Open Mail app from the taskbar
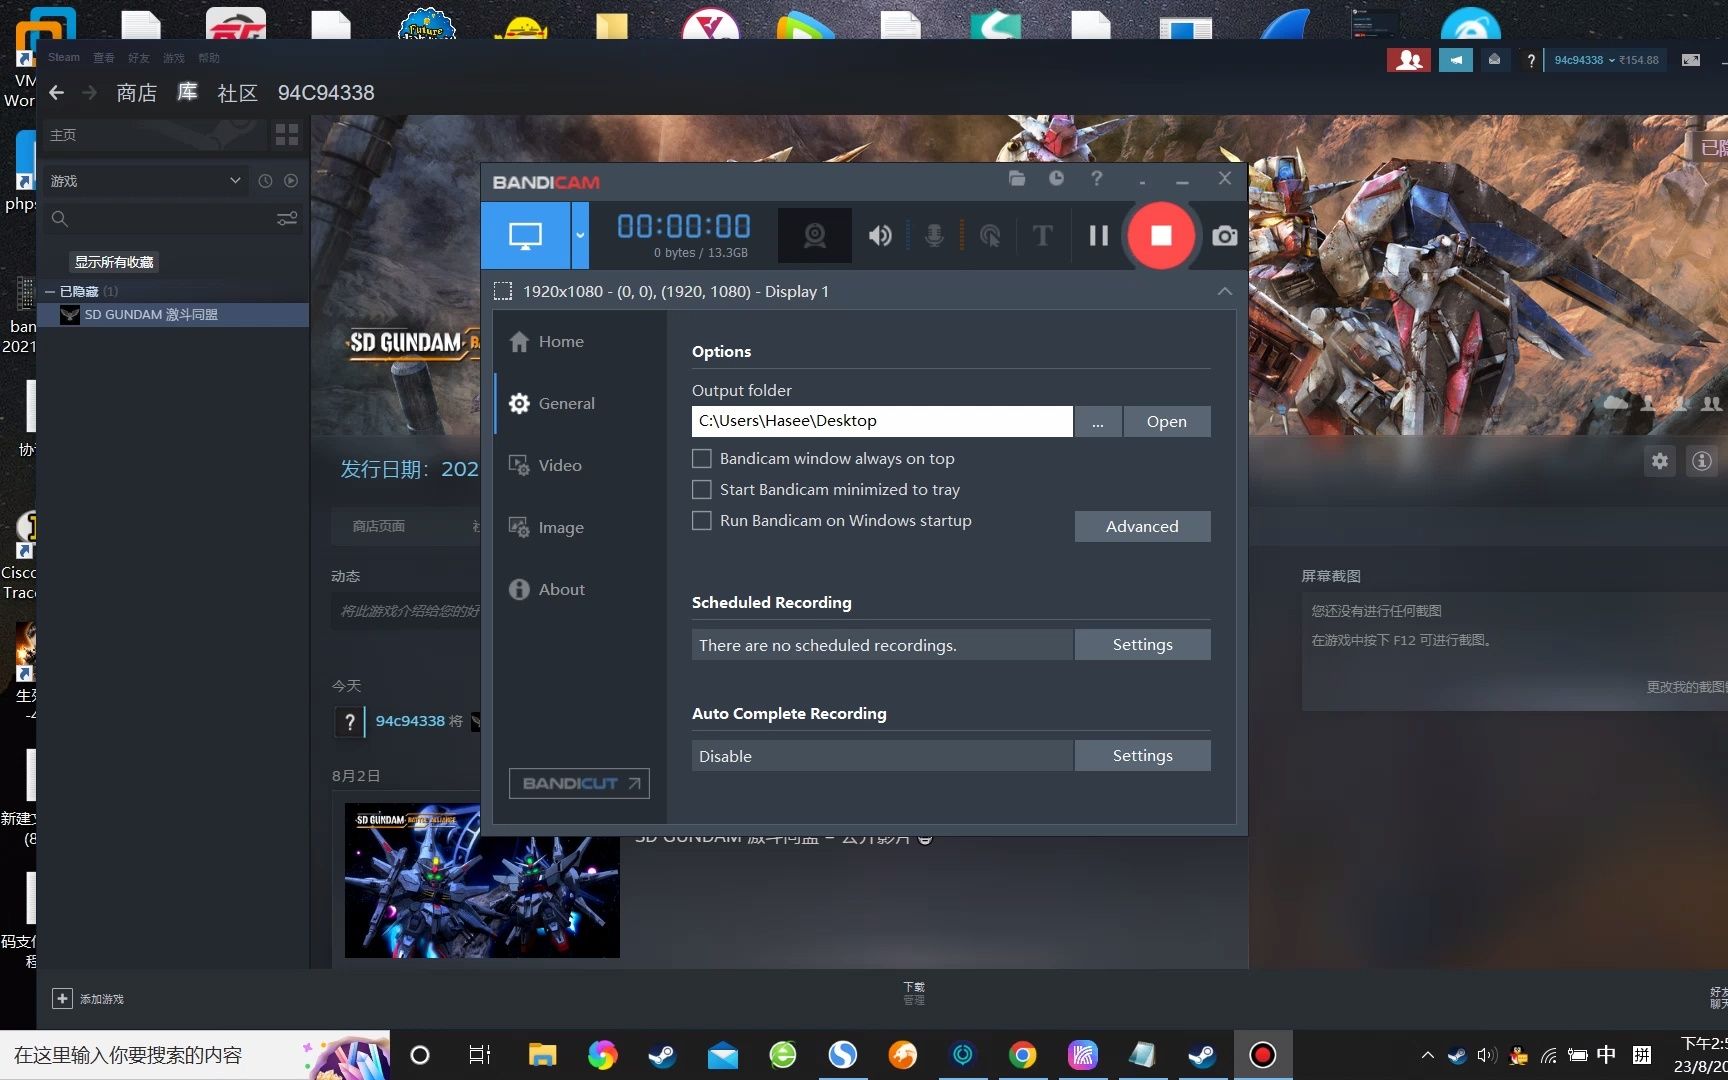The width and height of the screenshot is (1728, 1080). (x=722, y=1055)
